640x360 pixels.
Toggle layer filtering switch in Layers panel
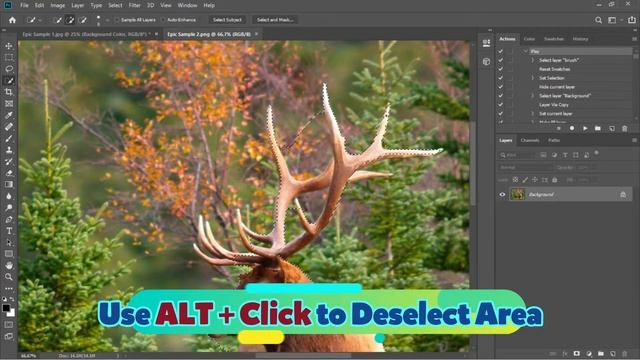596,153
